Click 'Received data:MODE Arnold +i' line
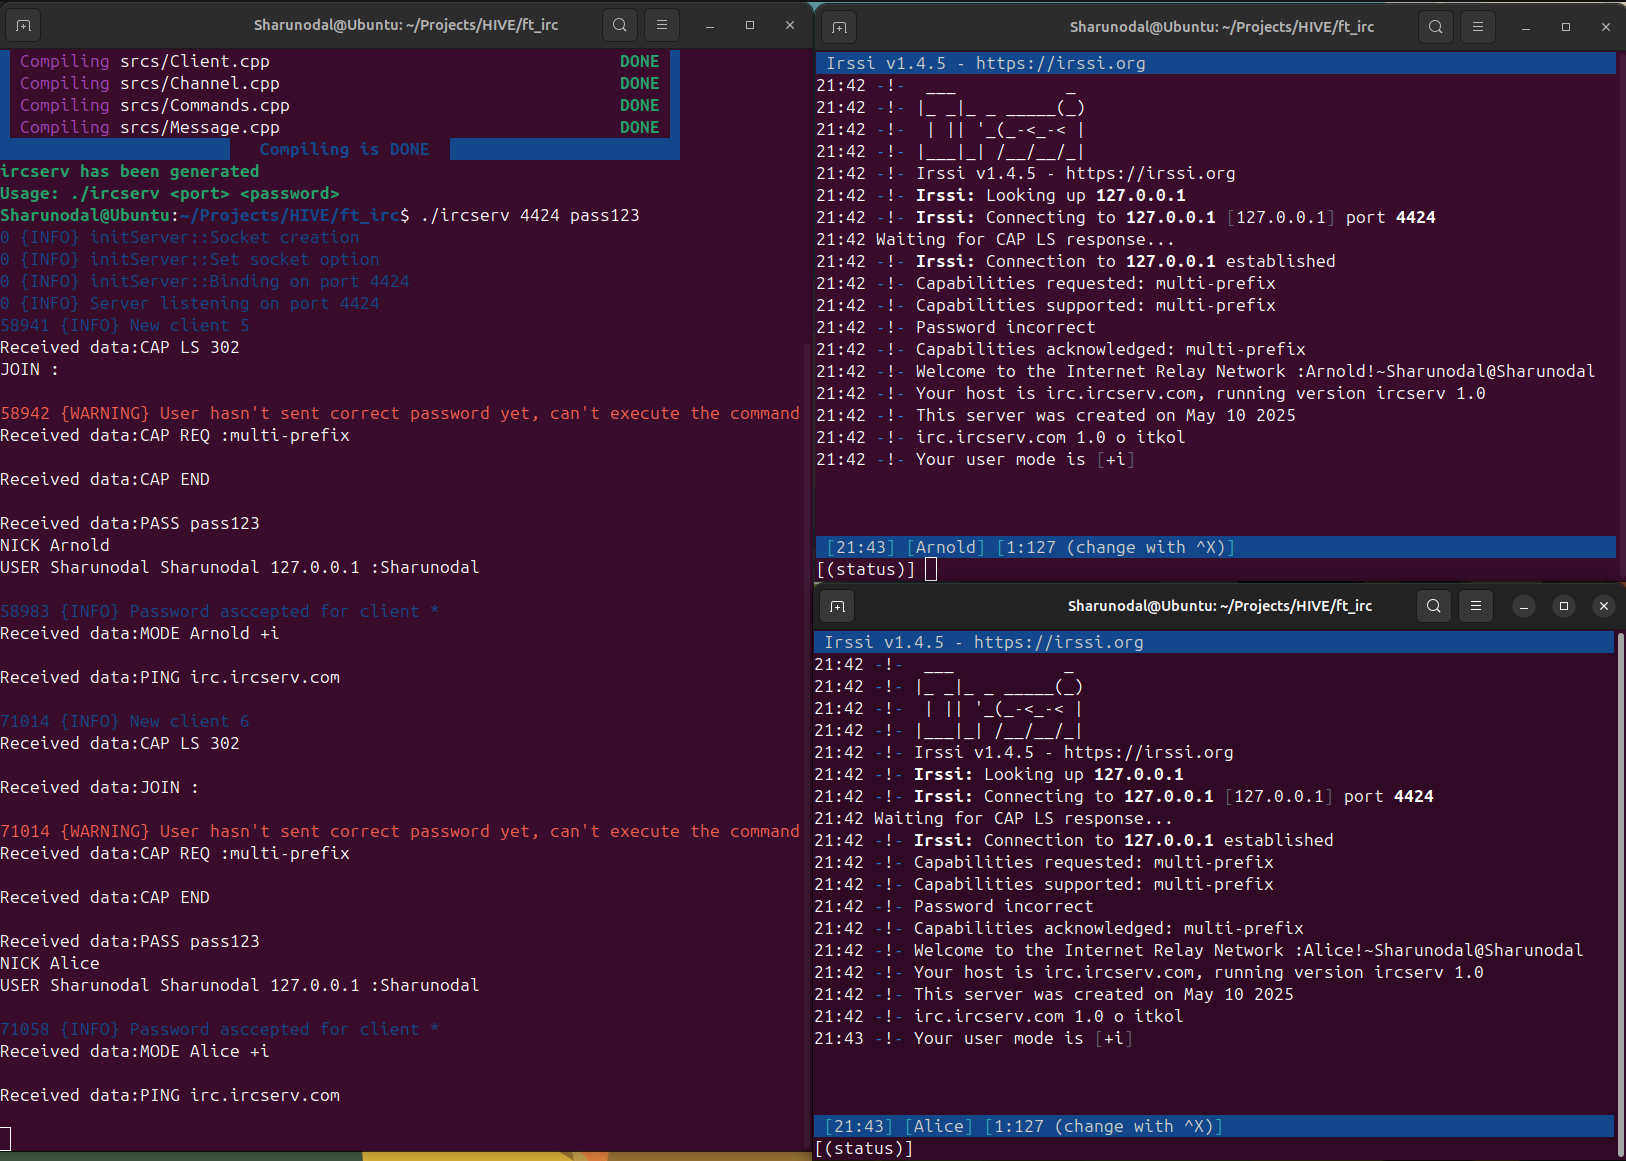 coord(140,633)
